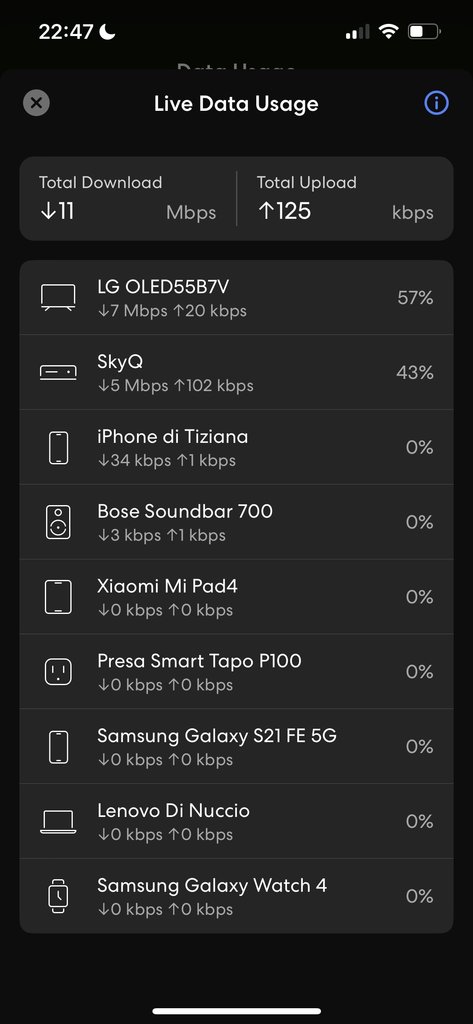Screen dimensions: 473x1024
Task: Tap the phone icon for iPhone di Tiziana
Action: [x=58, y=447]
